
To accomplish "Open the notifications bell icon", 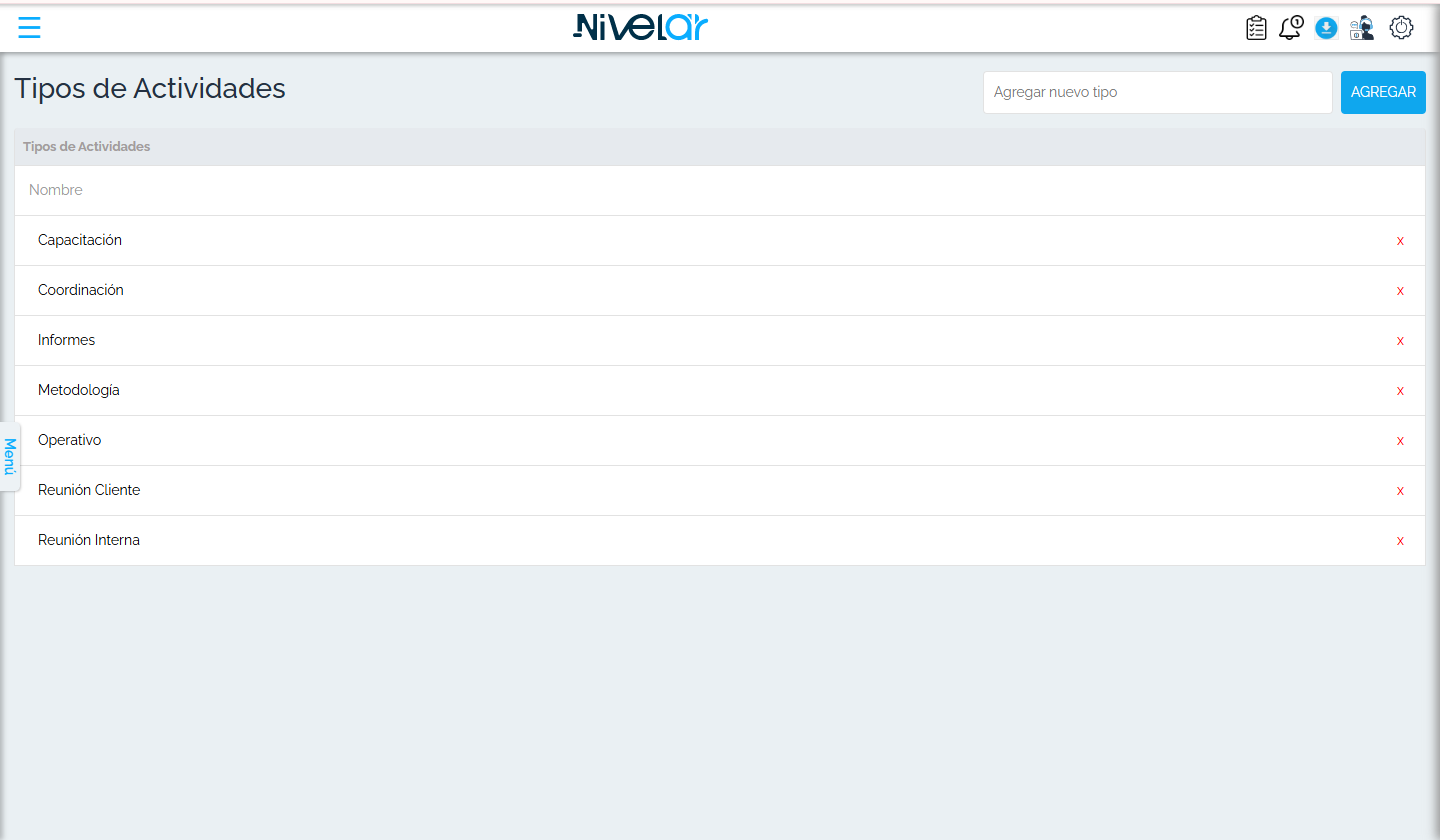I will (1291, 28).
